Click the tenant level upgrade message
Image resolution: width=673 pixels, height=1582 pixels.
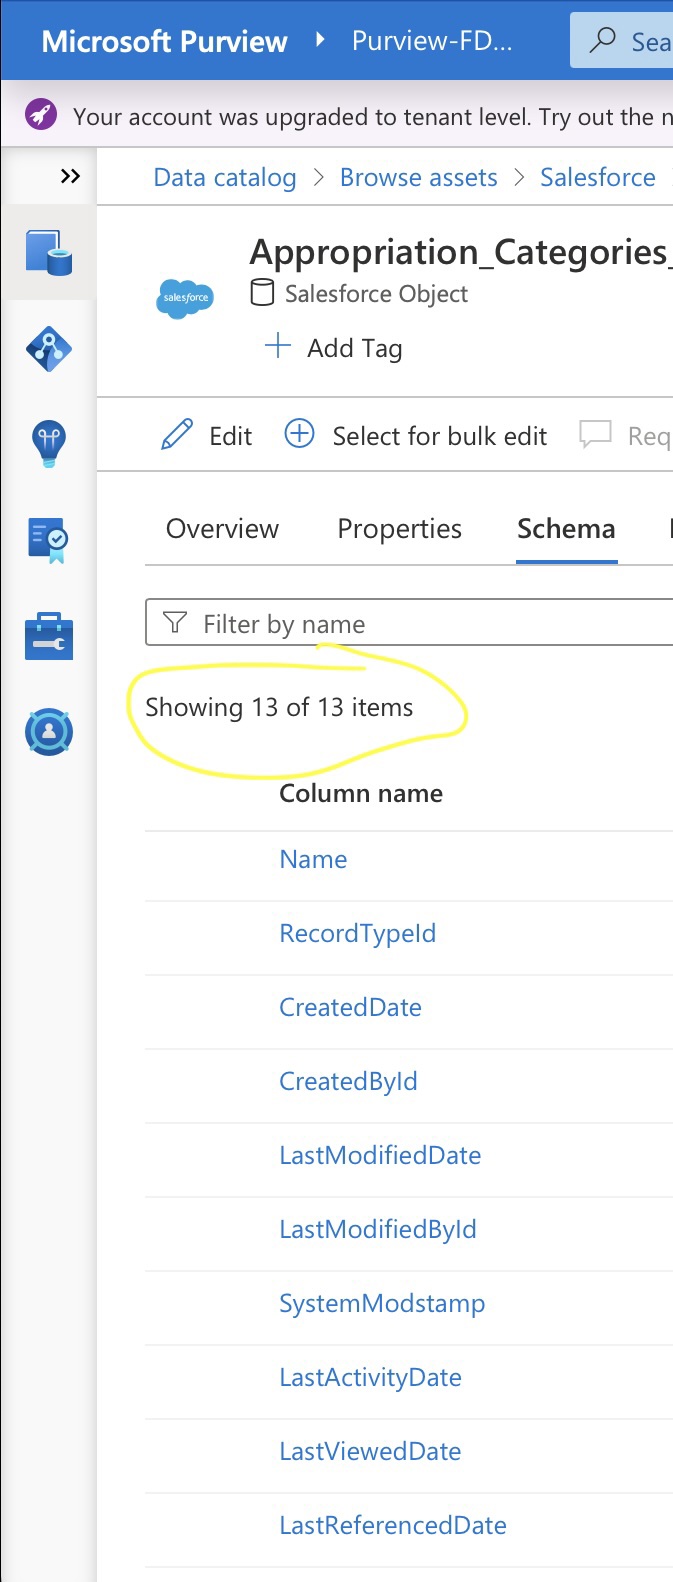(x=373, y=116)
